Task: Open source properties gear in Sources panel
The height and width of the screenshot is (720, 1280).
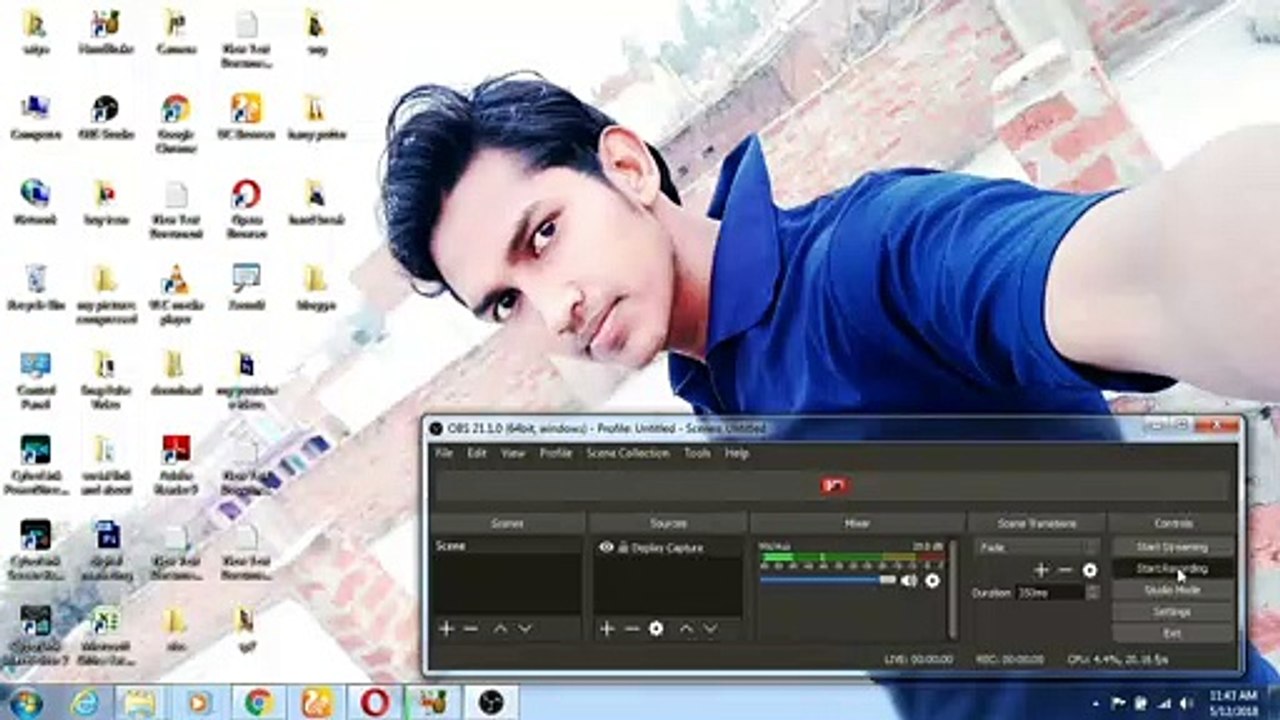Action: 656,628
